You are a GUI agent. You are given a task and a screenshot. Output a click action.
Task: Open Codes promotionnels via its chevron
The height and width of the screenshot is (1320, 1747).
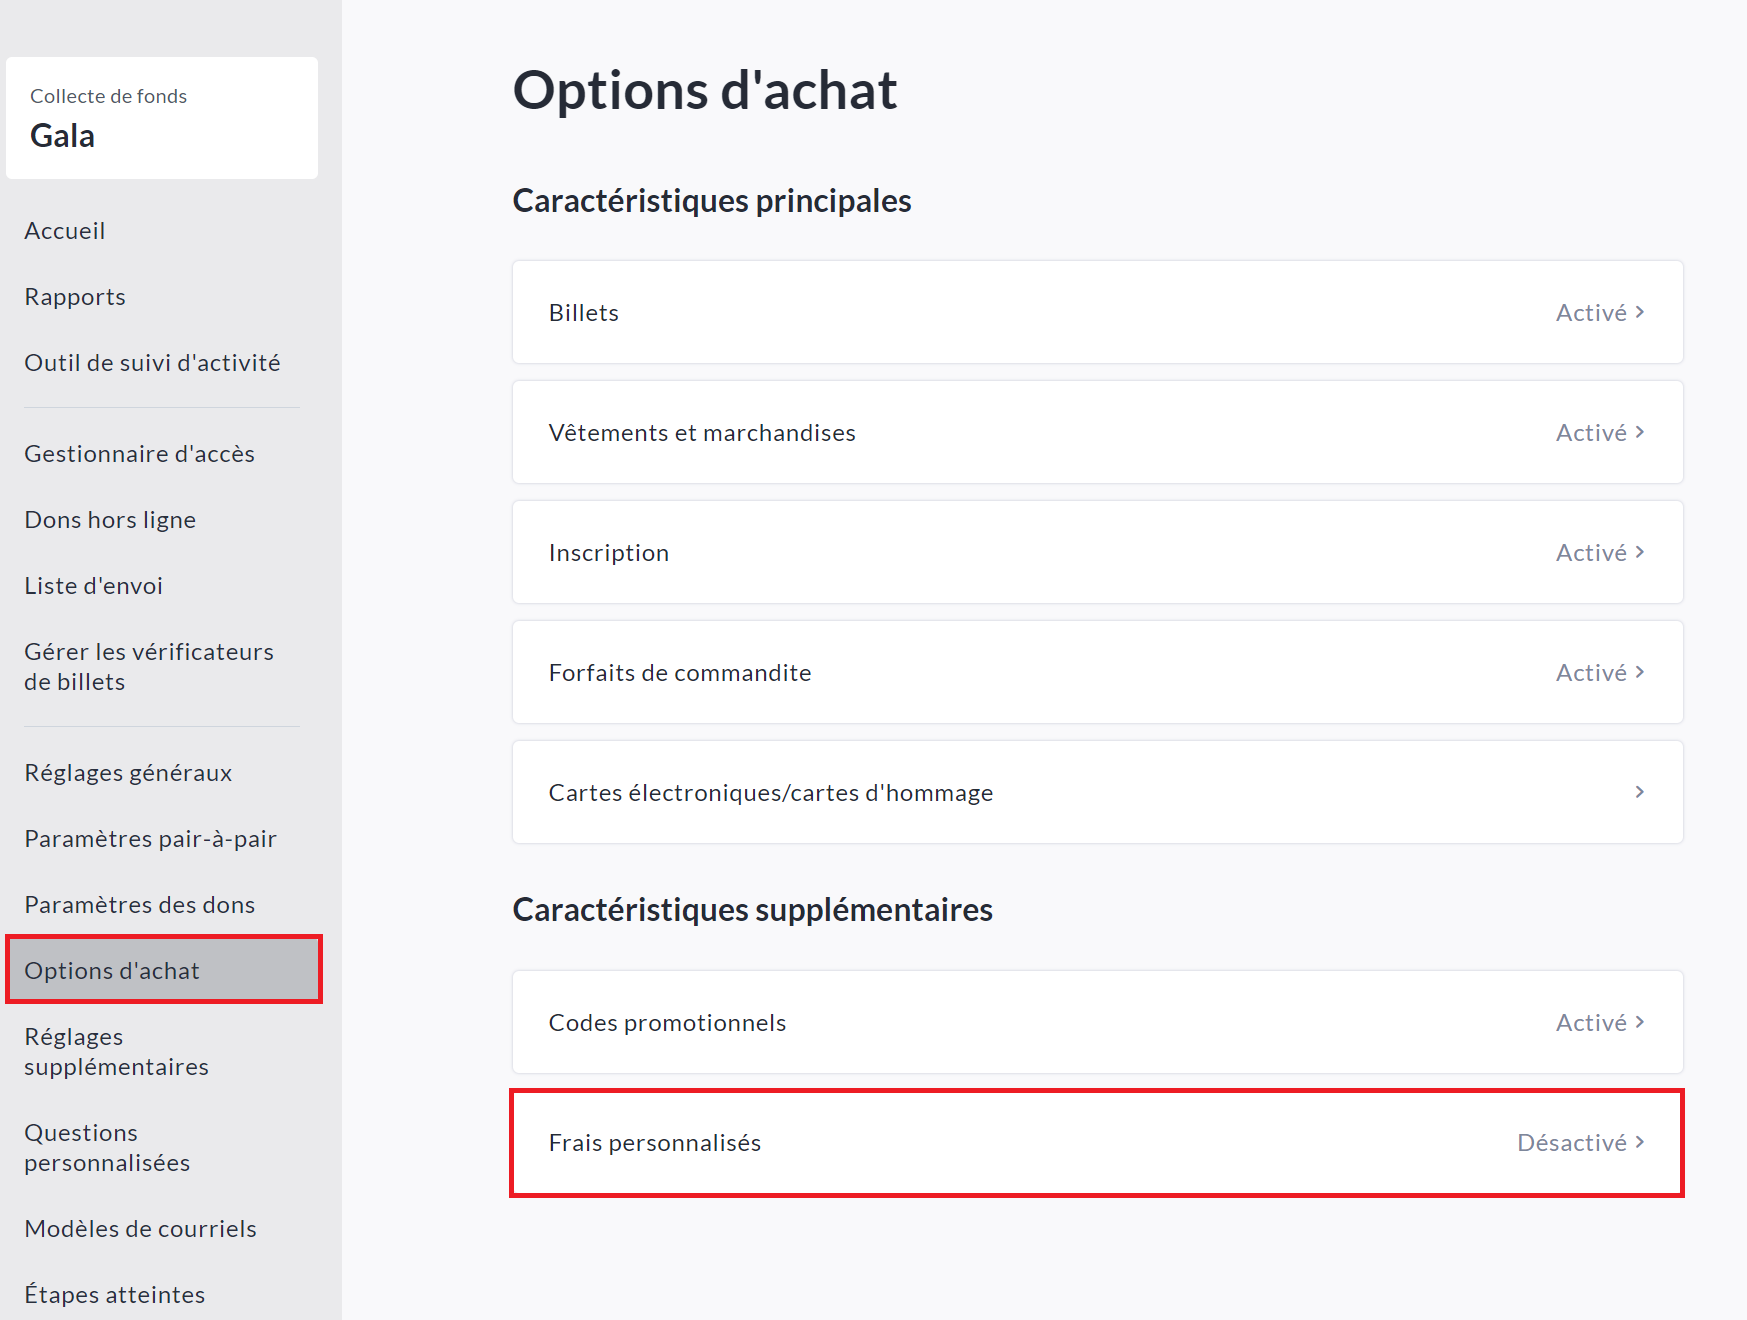tap(1639, 1022)
